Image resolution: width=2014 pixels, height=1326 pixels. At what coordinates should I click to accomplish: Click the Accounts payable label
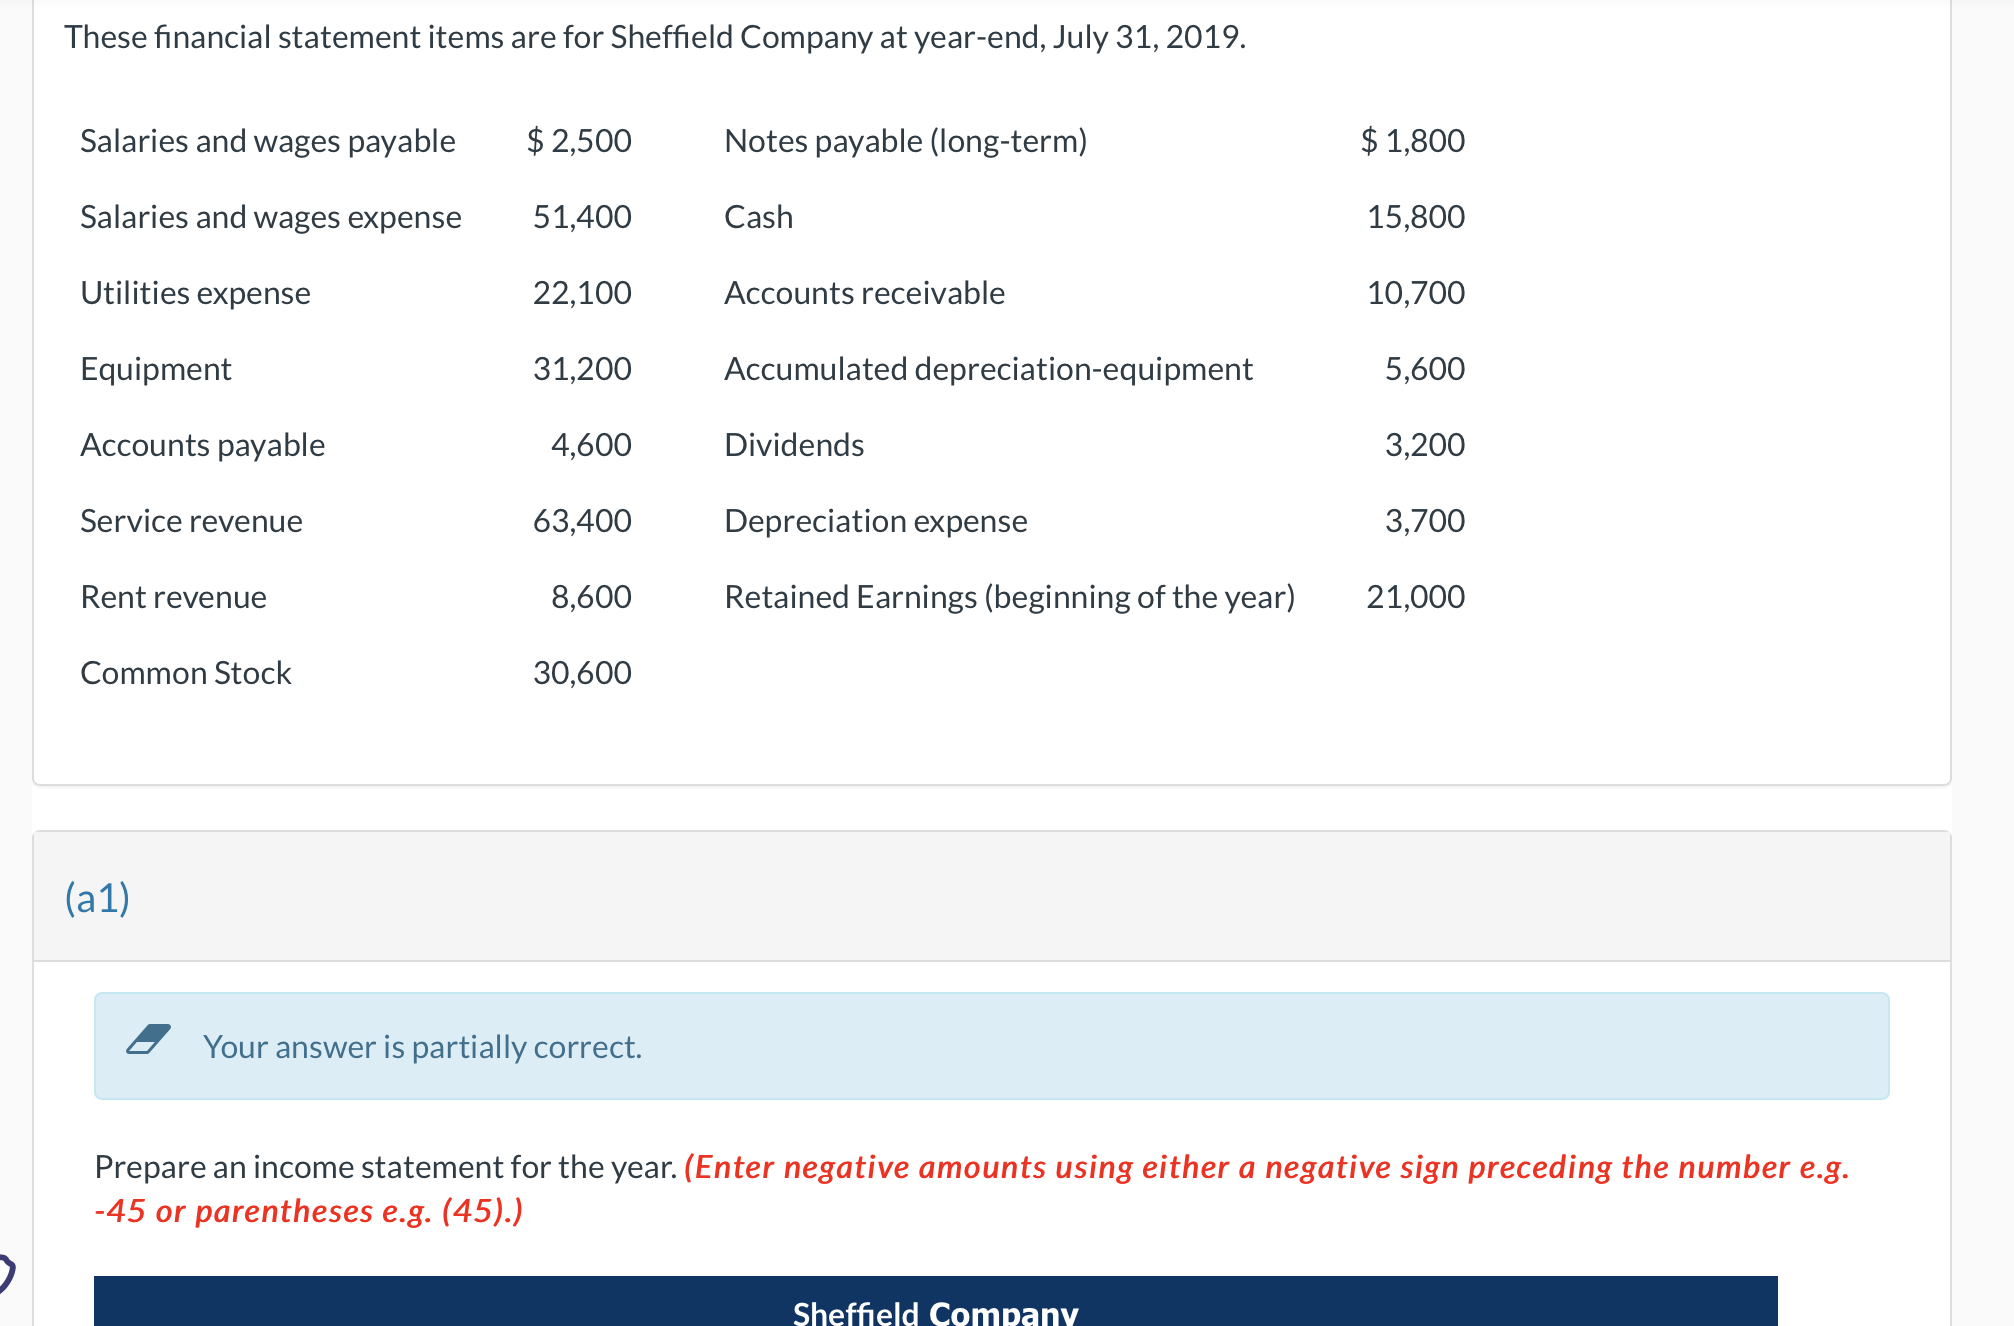(202, 445)
